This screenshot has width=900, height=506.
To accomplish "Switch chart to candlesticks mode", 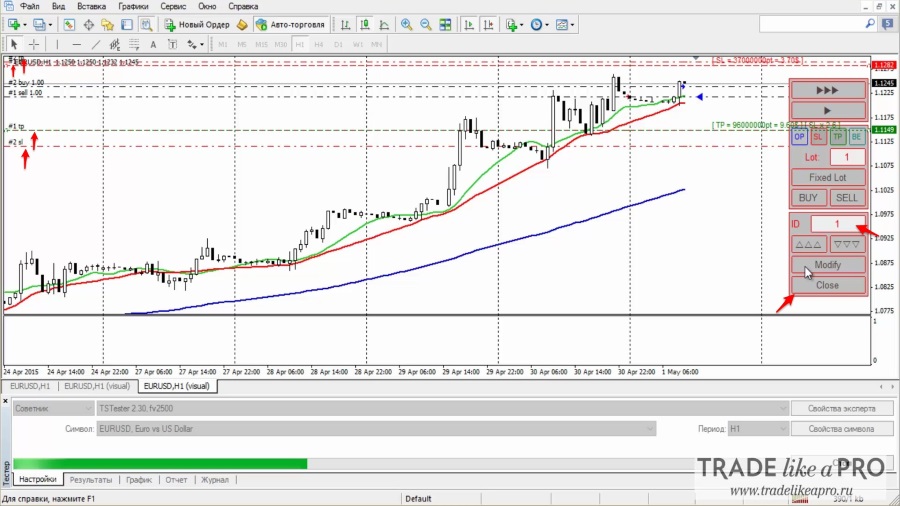I will pyautogui.click(x=365, y=25).
